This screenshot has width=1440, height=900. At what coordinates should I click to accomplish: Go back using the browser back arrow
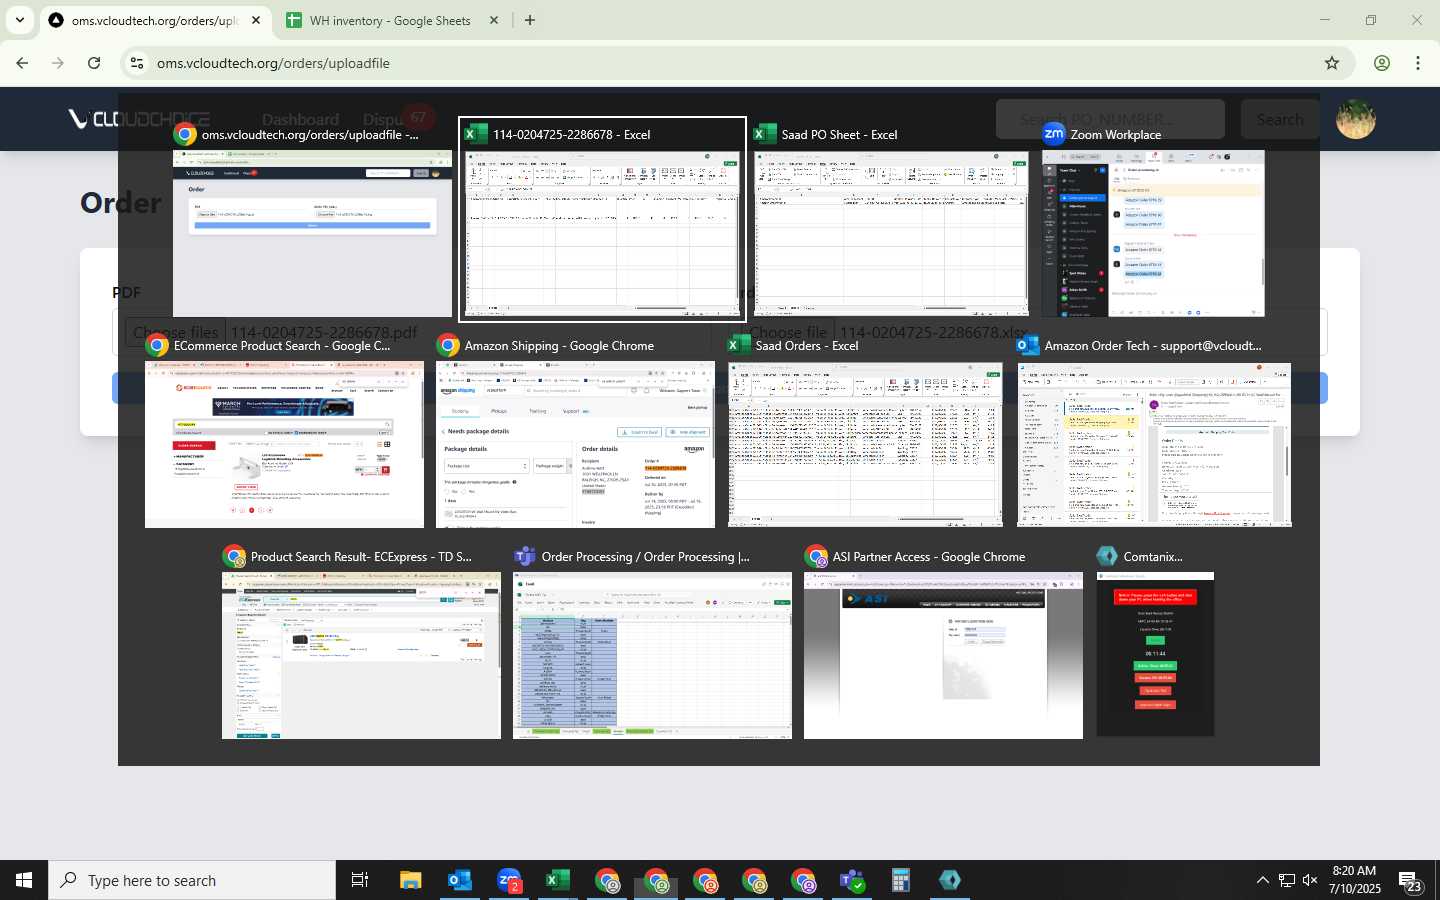point(22,63)
